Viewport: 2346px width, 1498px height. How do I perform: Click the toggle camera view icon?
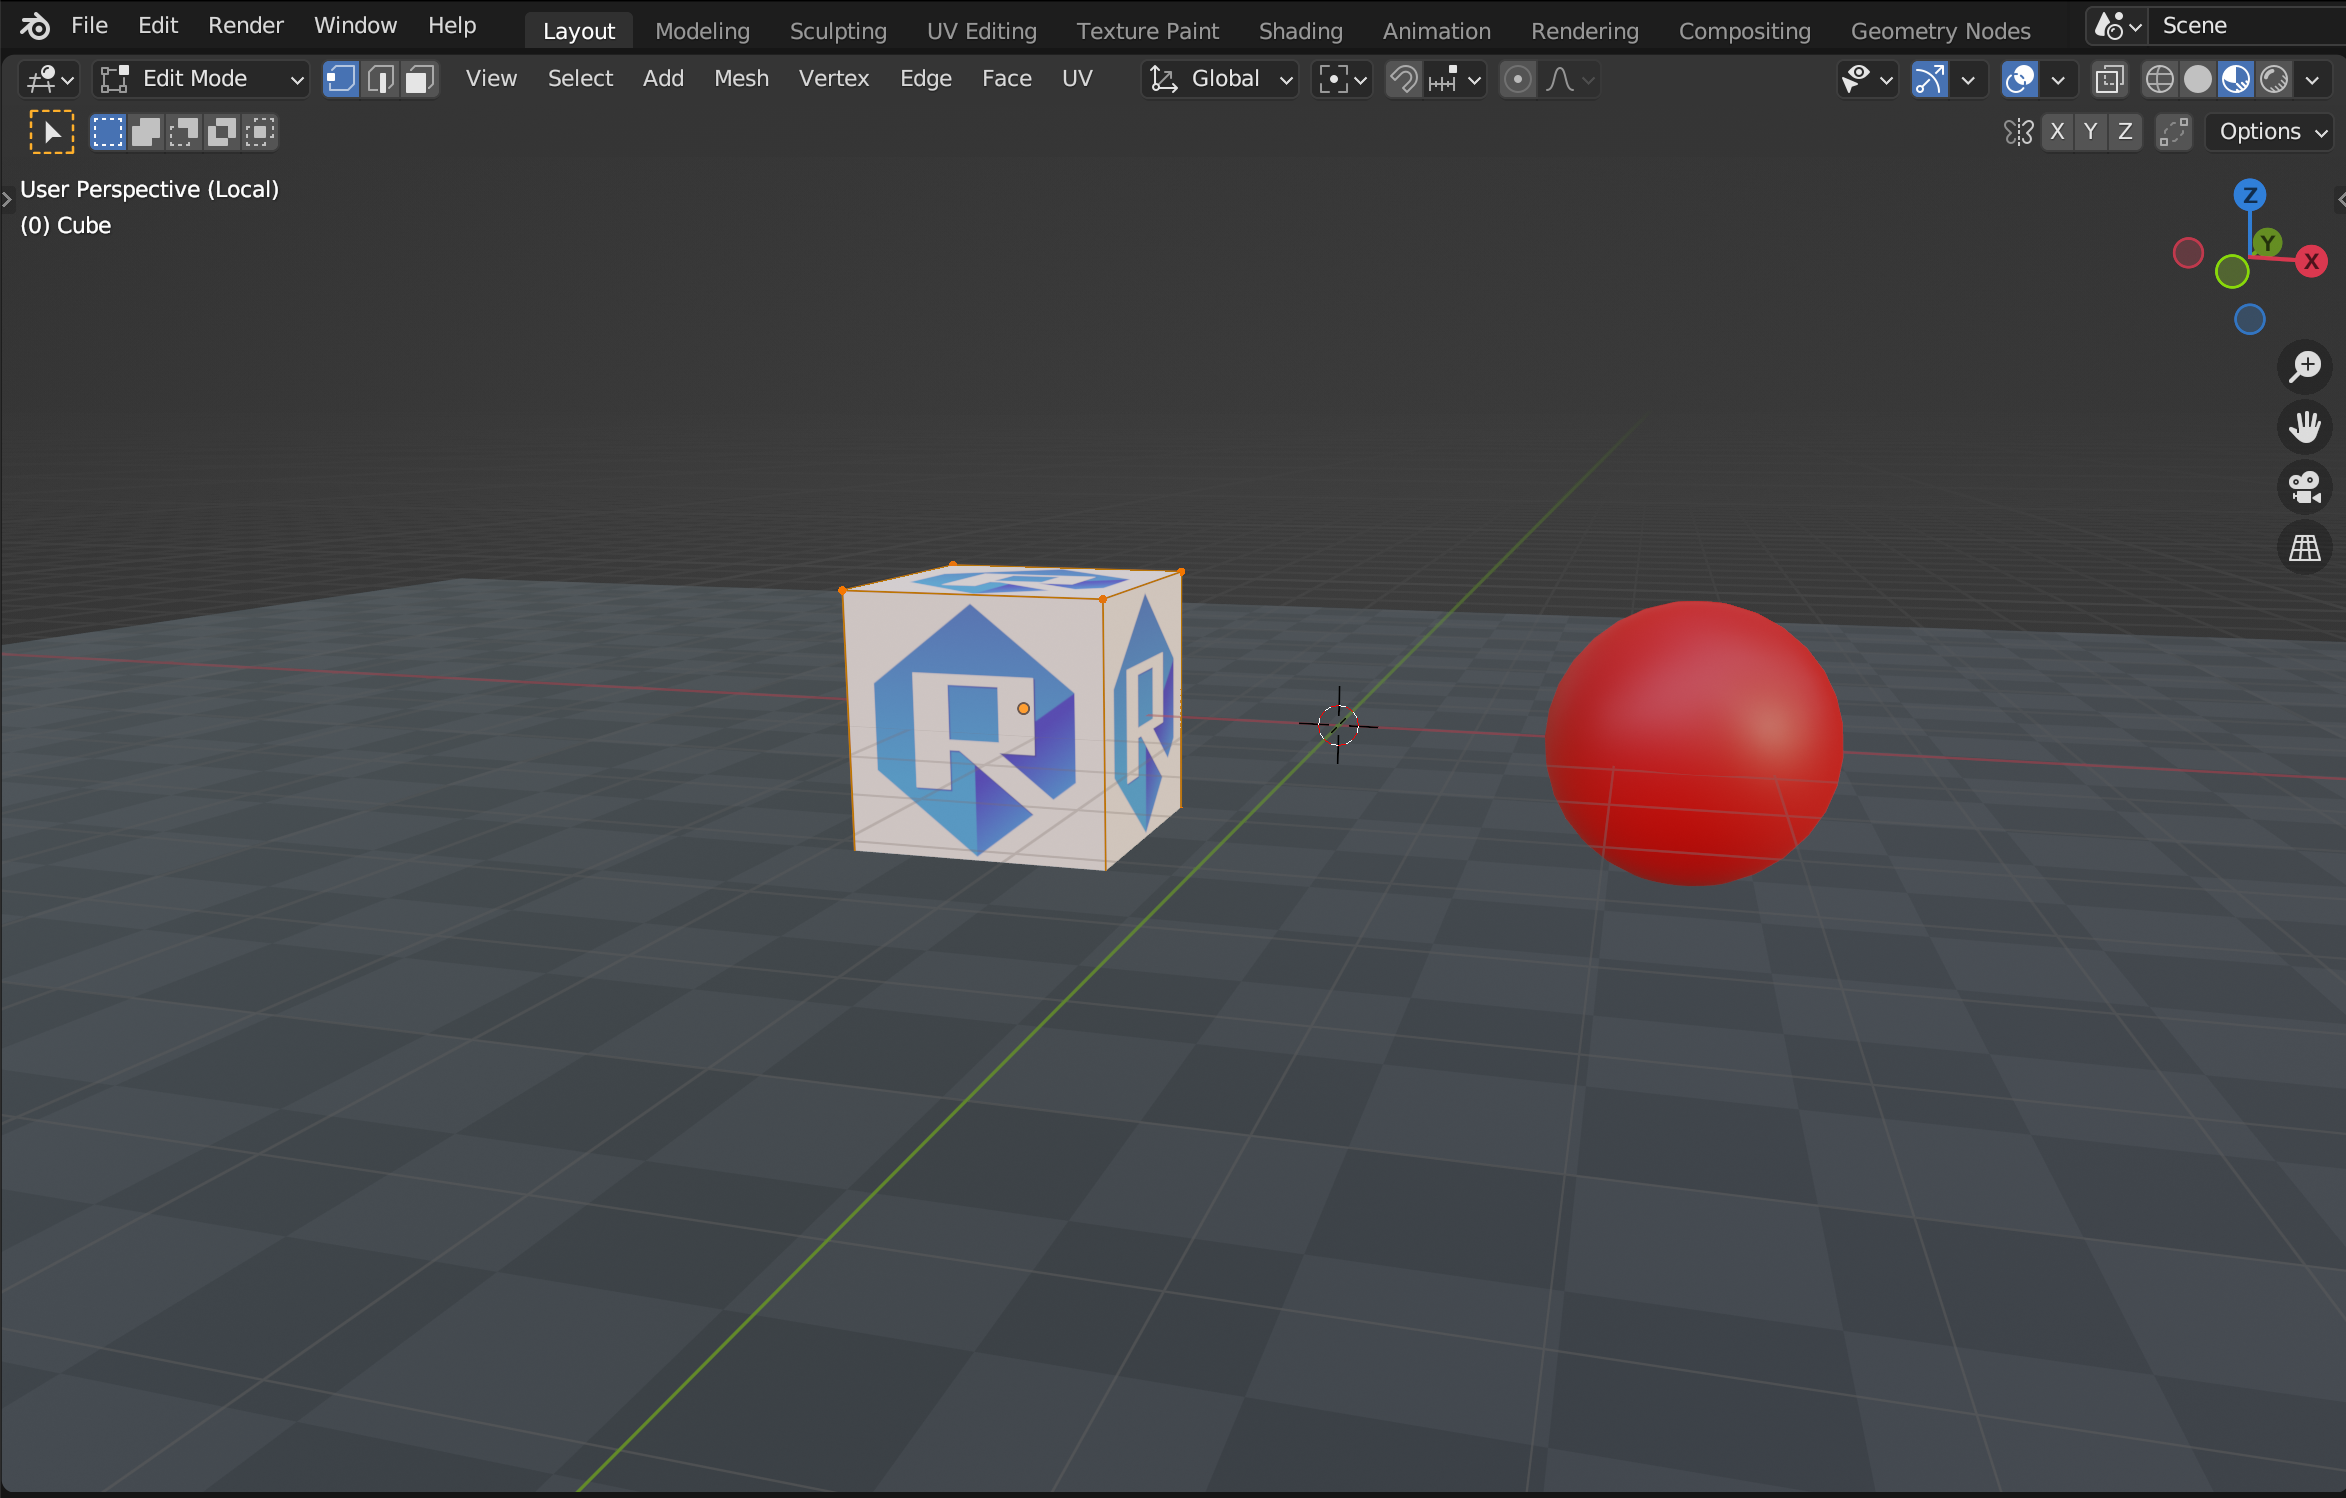tap(2305, 487)
